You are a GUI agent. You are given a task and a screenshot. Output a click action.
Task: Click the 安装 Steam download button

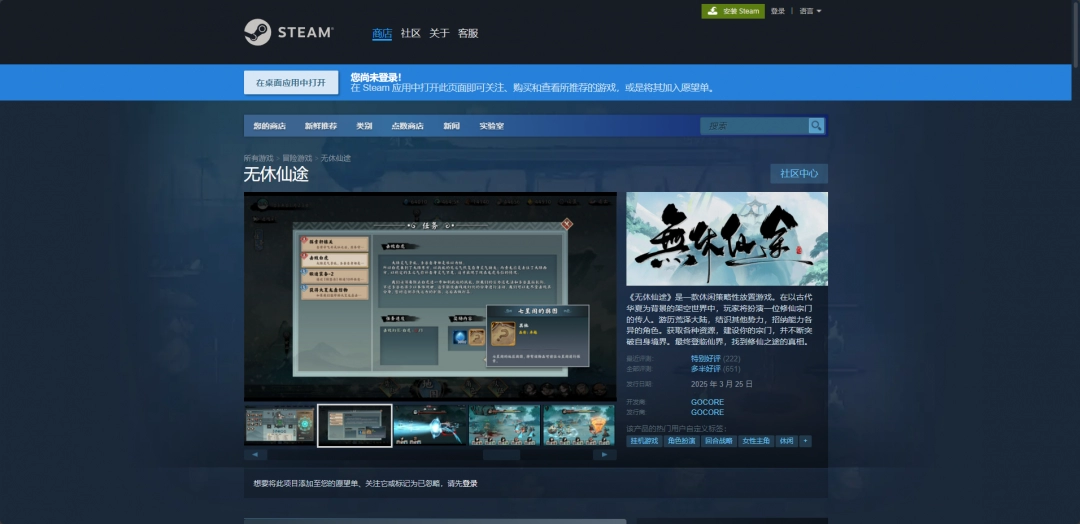pyautogui.click(x=732, y=11)
